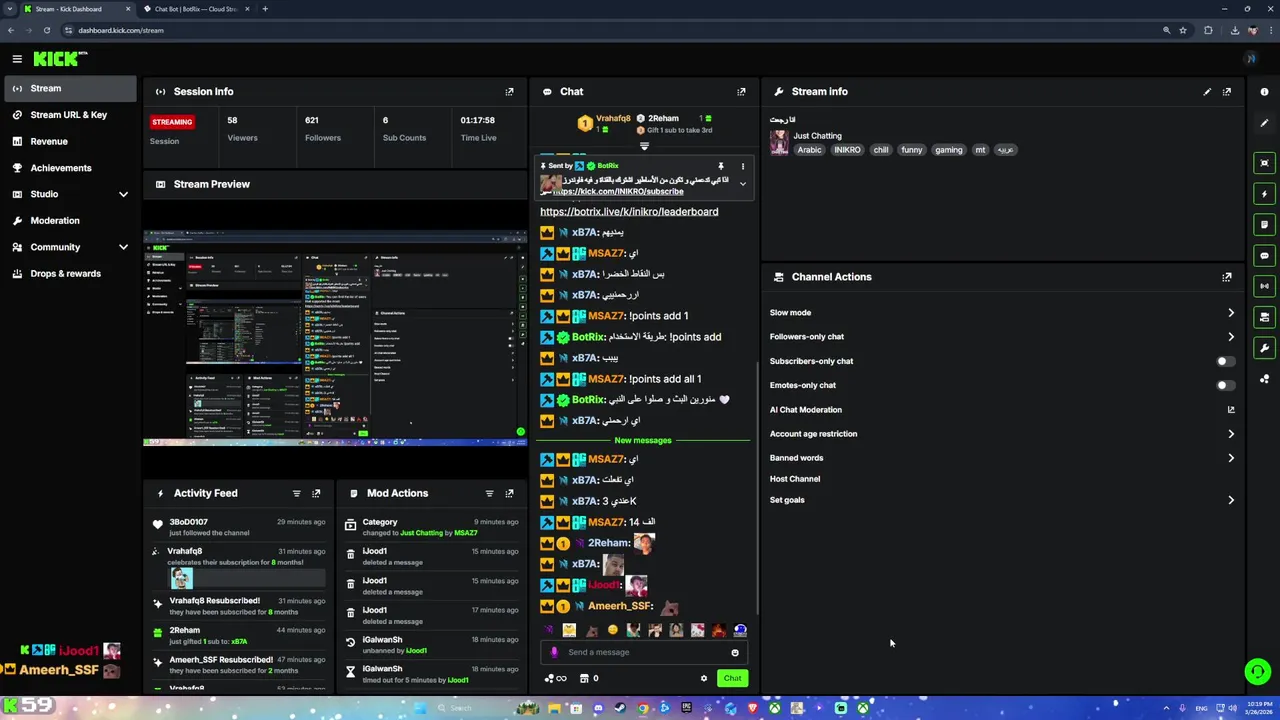Viewport: 1280px width, 720px height.
Task: Click Host Channel action
Action: click(795, 479)
